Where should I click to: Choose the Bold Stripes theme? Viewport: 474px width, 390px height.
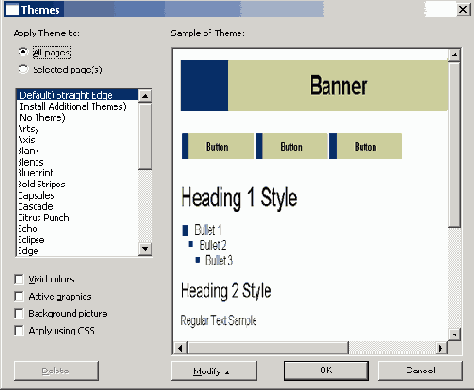pos(77,184)
